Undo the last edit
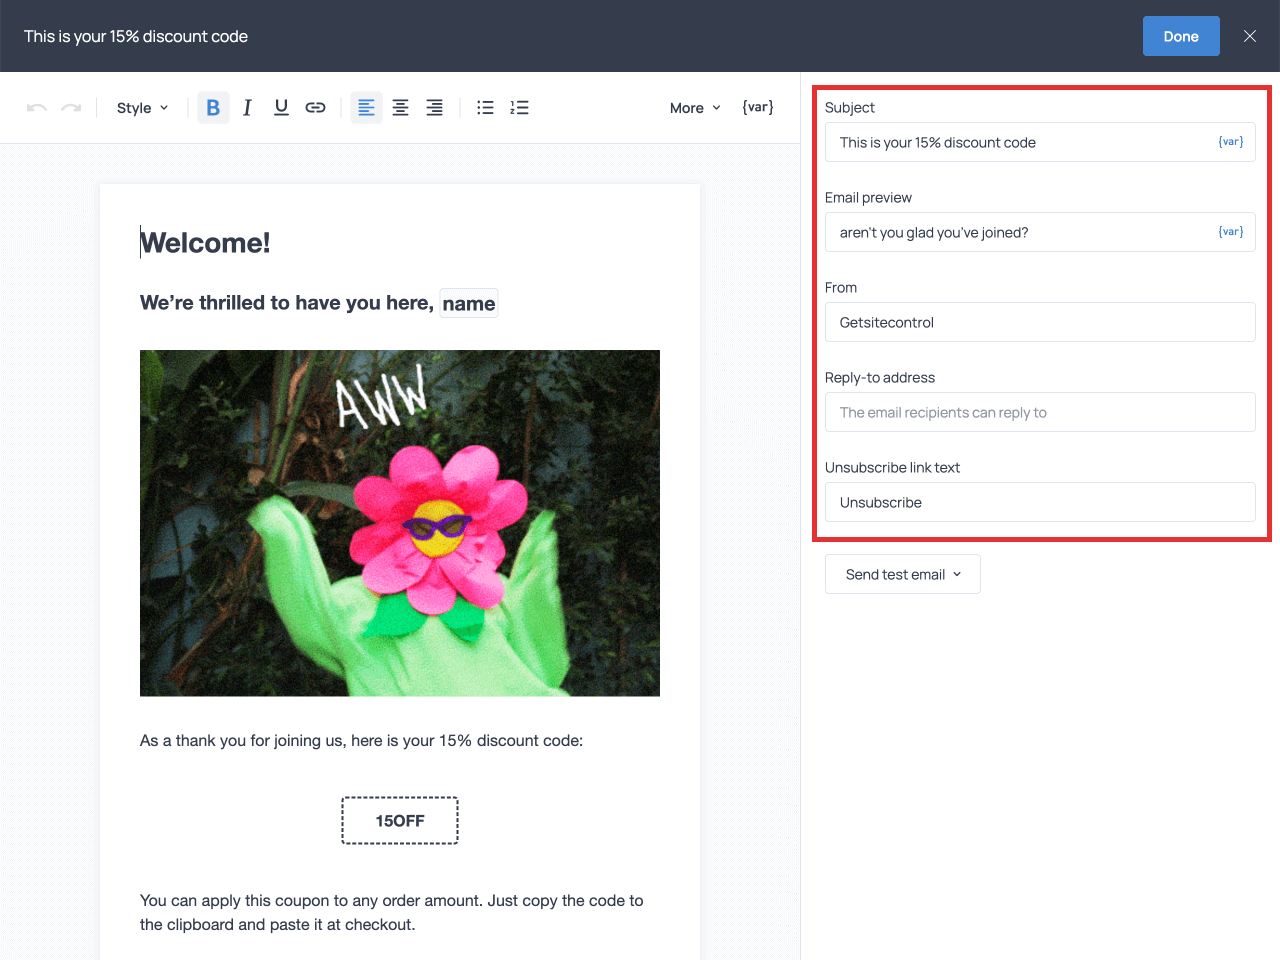This screenshot has height=960, width=1280. [37, 107]
